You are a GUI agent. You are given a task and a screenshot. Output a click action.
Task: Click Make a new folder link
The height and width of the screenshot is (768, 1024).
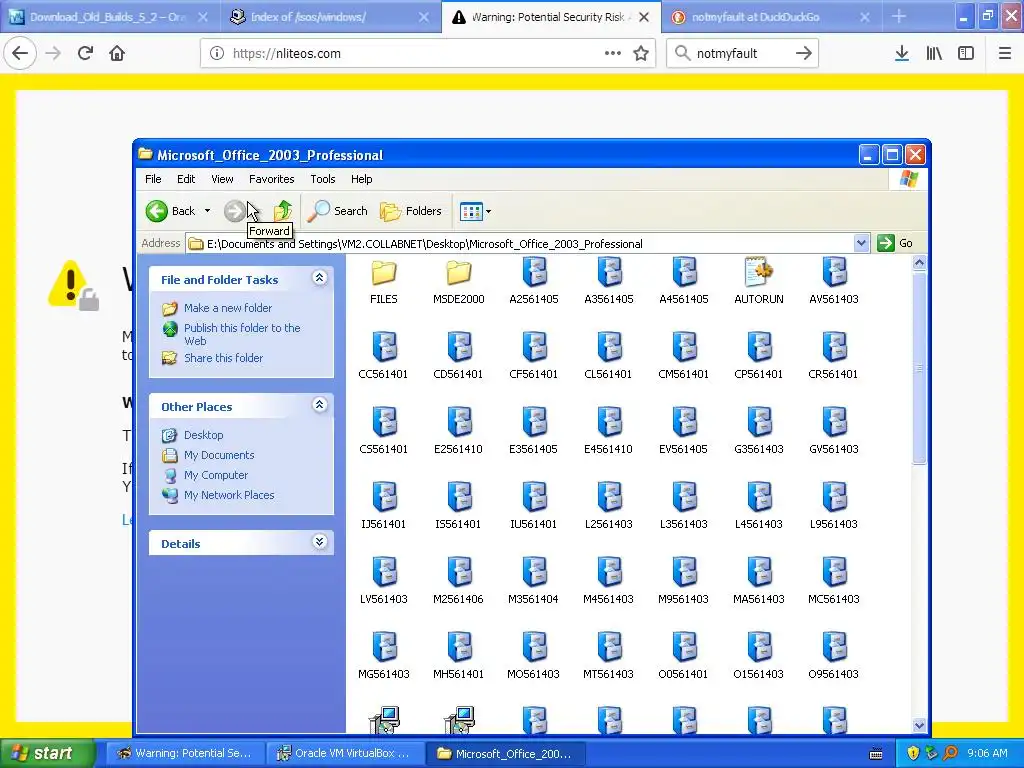point(228,308)
